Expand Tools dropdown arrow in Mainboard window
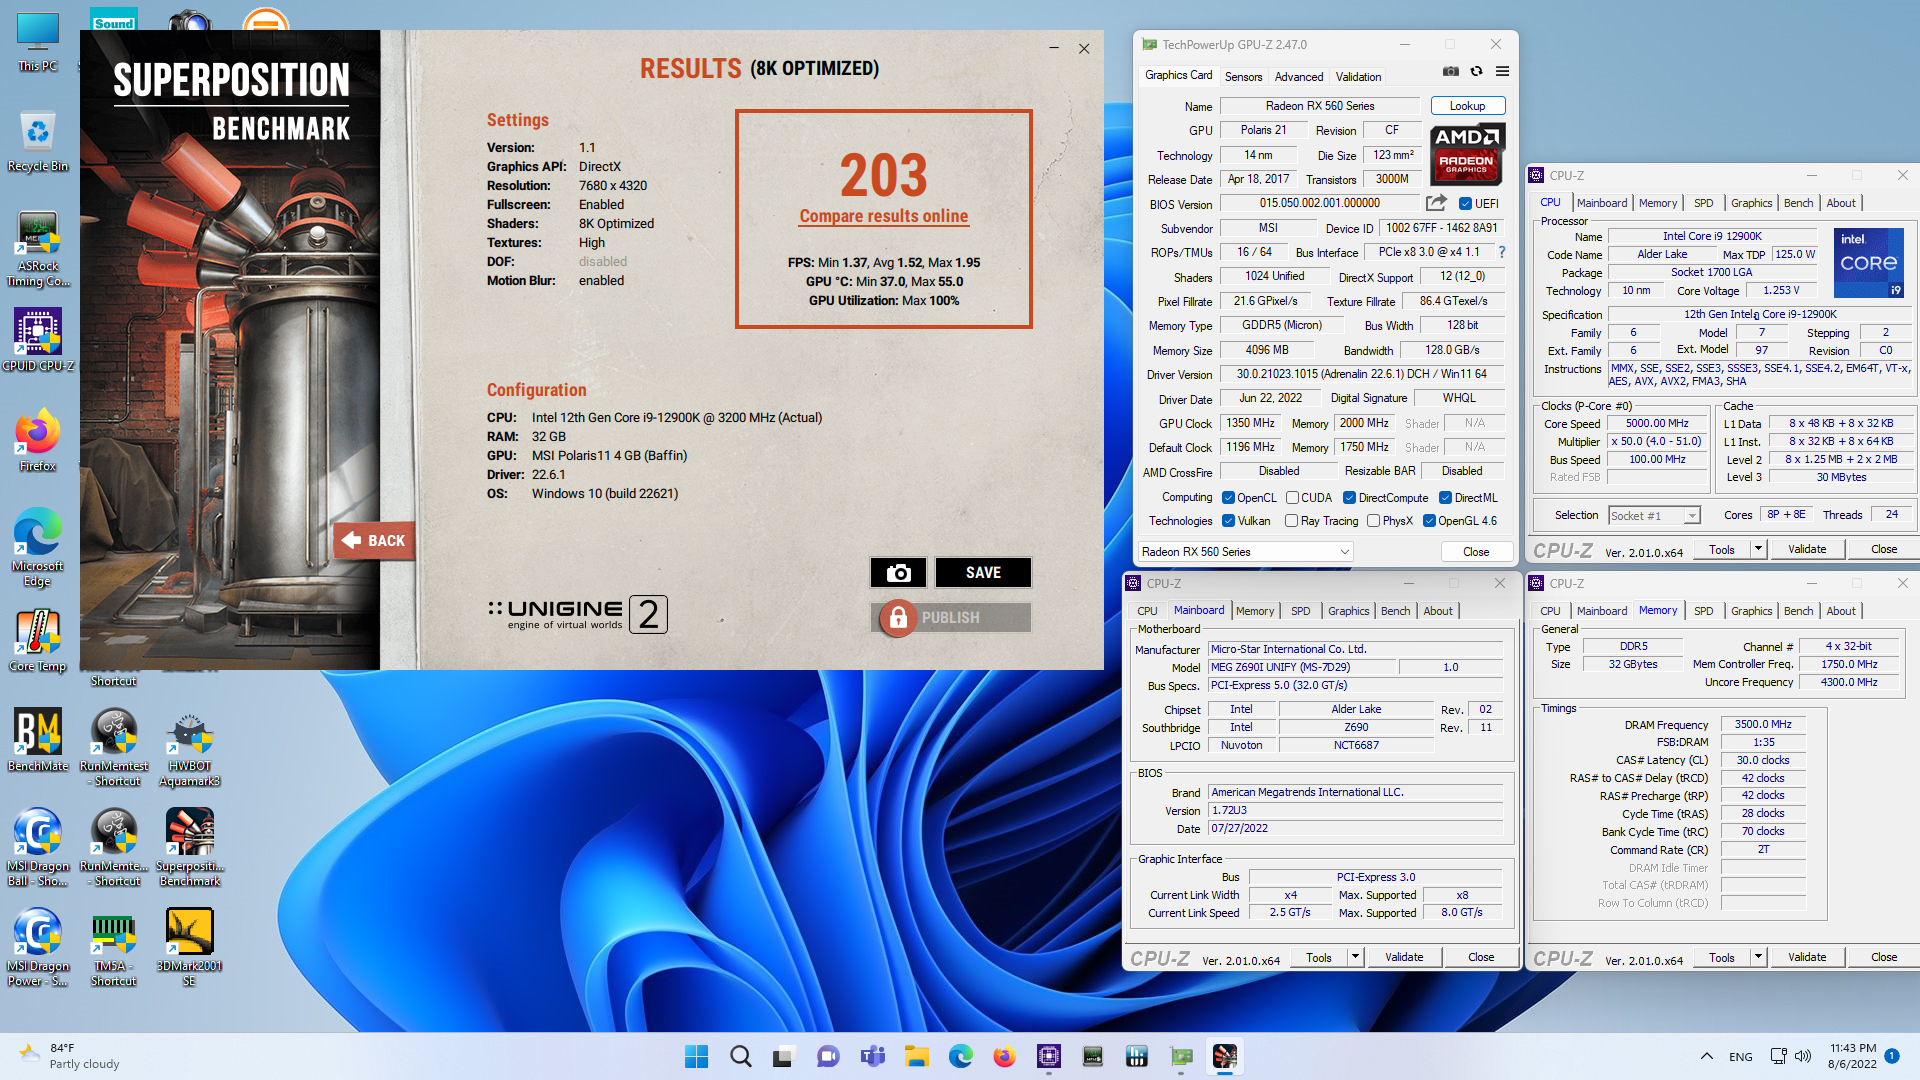This screenshot has width=1920, height=1080. (1355, 957)
